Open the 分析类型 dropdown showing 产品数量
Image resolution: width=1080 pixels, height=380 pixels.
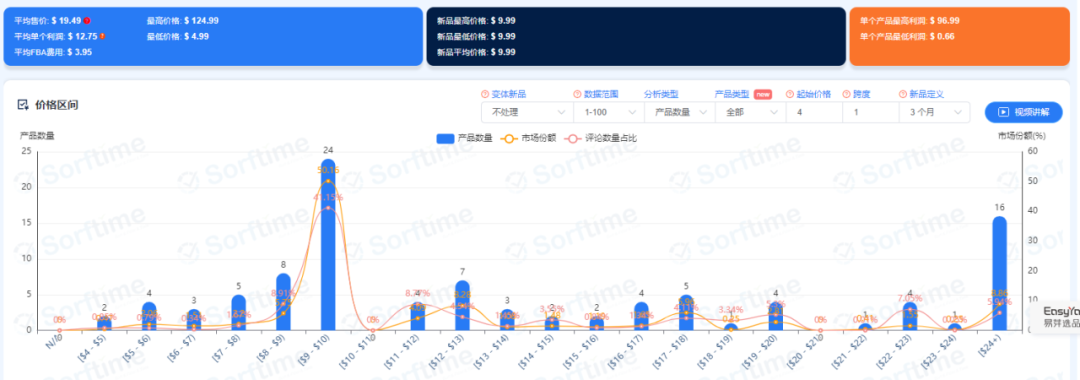click(679, 112)
